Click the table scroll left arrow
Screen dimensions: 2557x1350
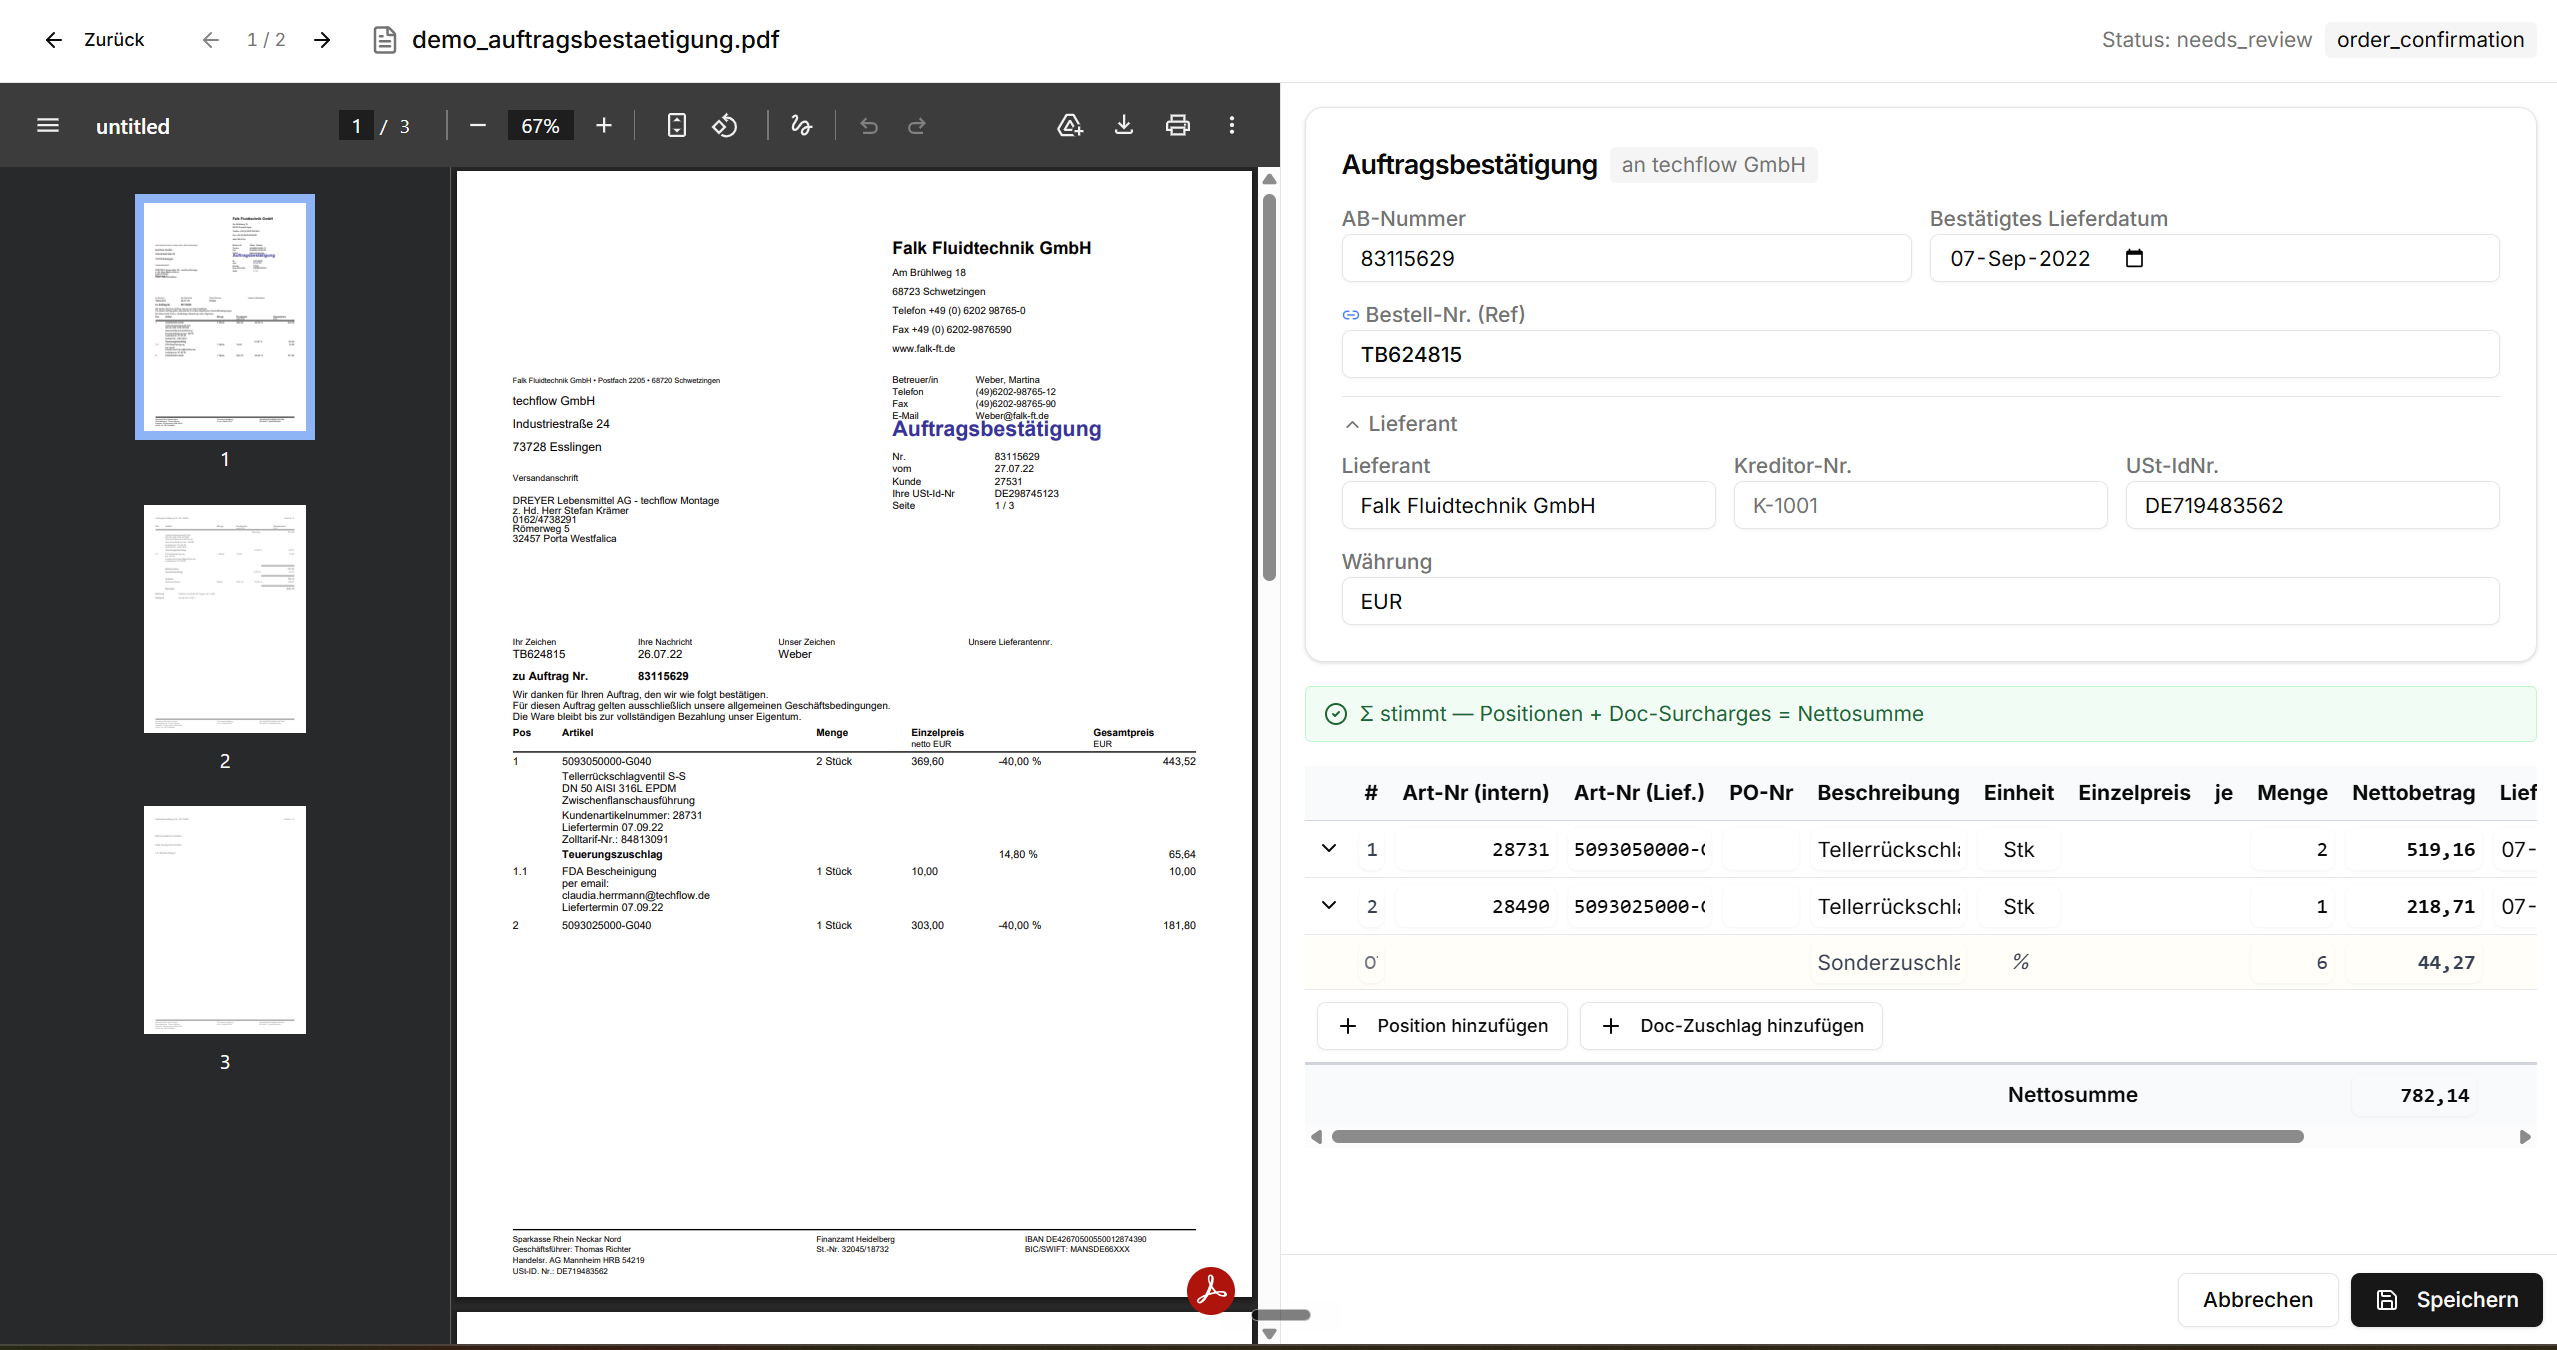tap(1317, 1137)
